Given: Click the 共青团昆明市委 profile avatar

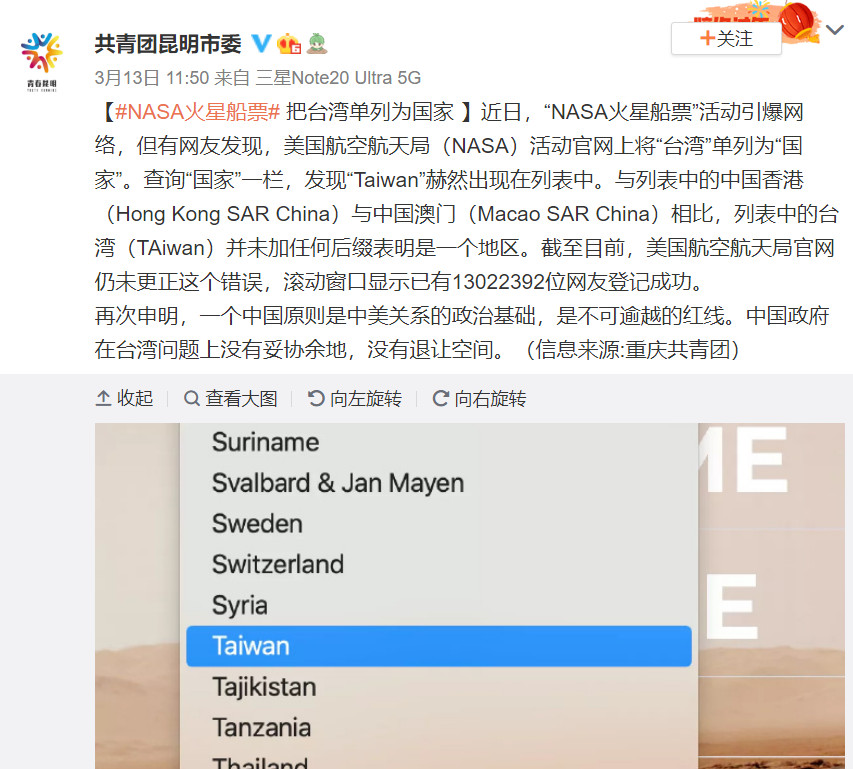Looking at the screenshot, I should [40, 60].
